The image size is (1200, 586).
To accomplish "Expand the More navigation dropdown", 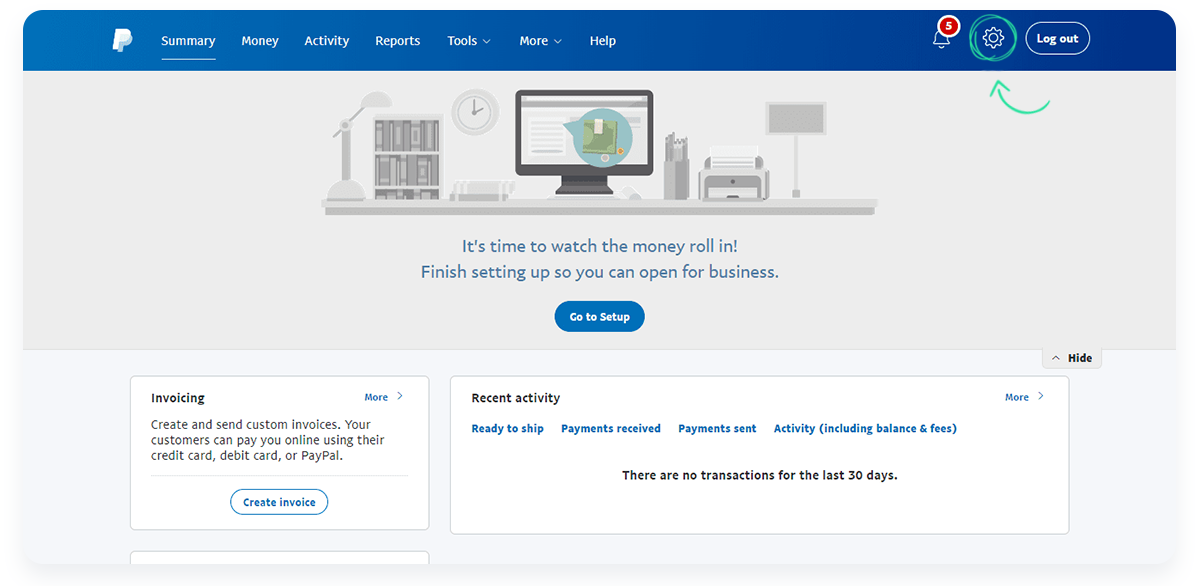I will [x=541, y=41].
